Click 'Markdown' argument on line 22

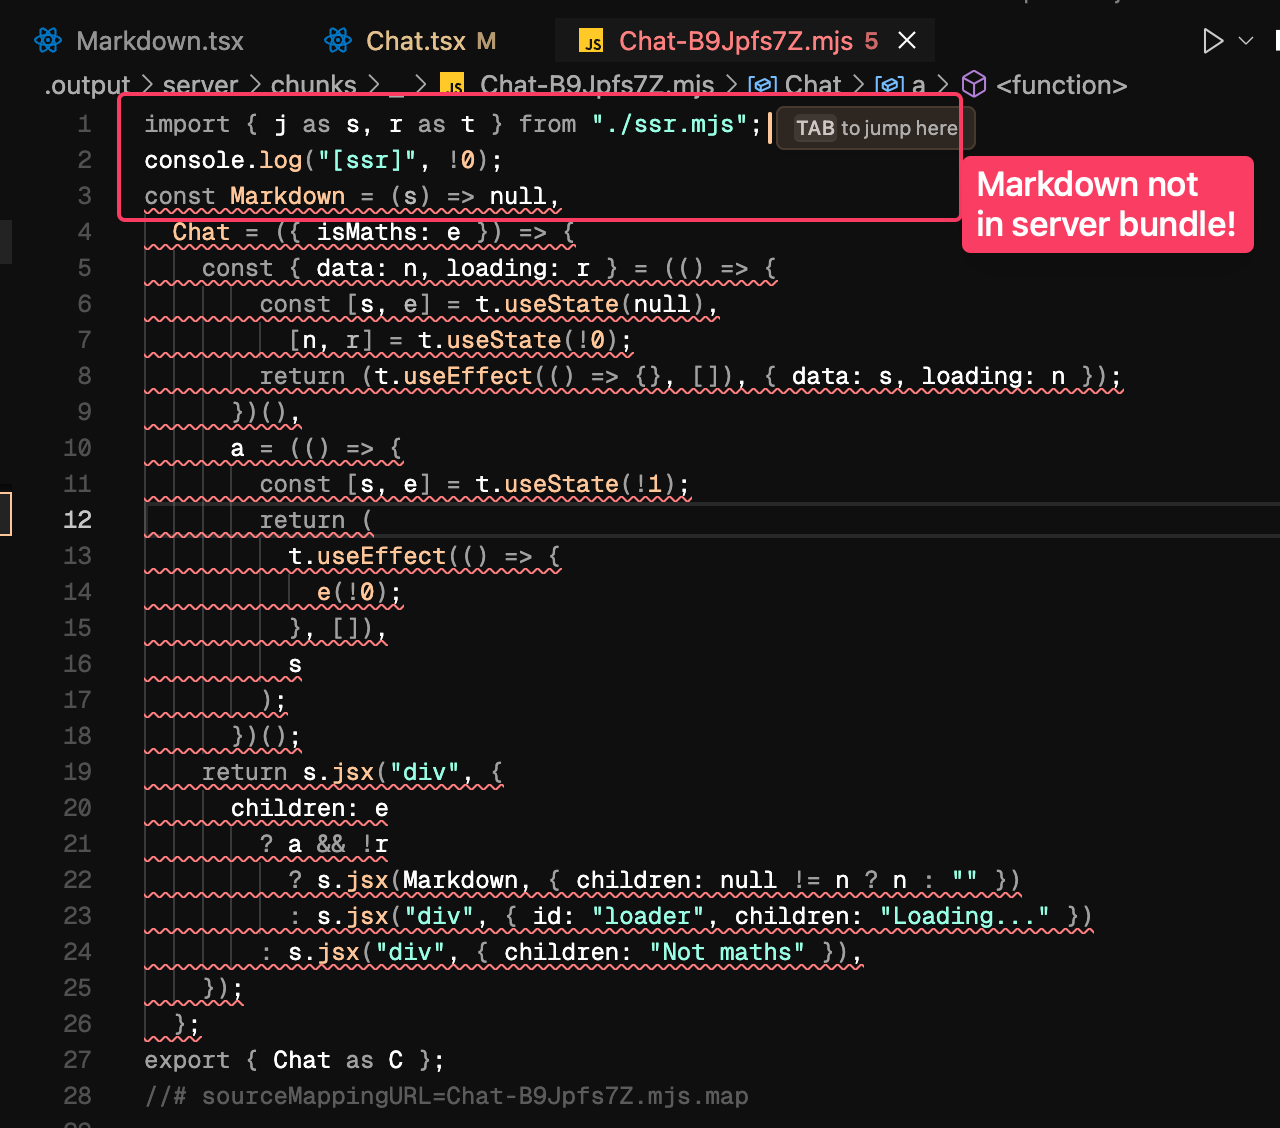tap(461, 880)
